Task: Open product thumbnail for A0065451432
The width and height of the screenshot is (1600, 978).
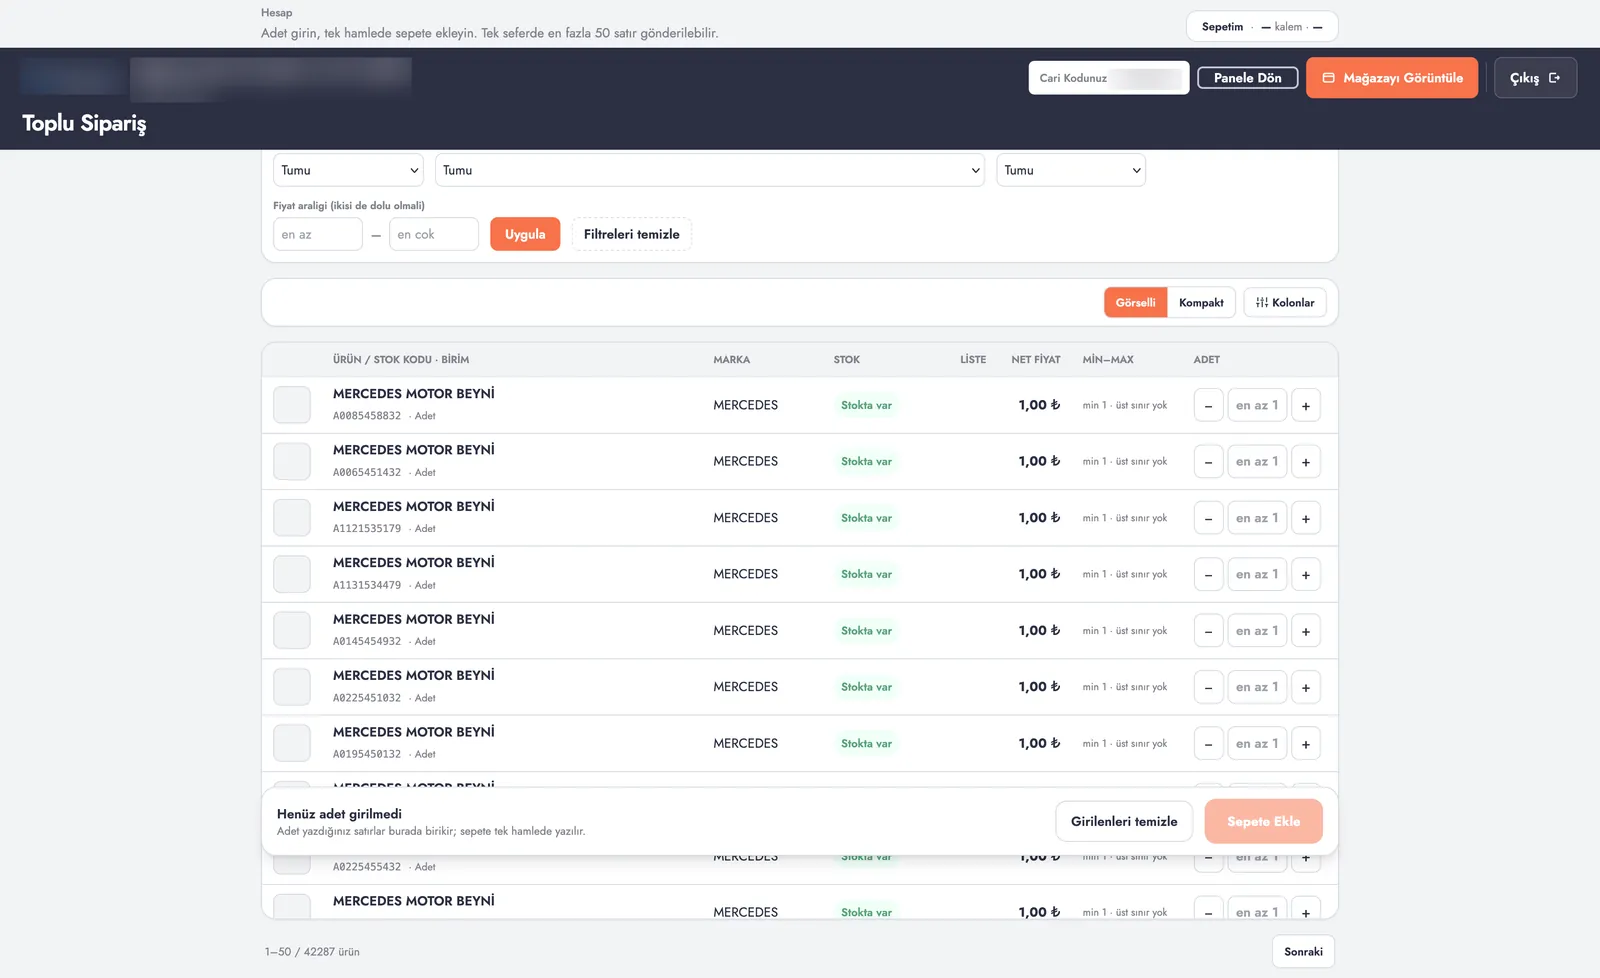Action: point(292,461)
